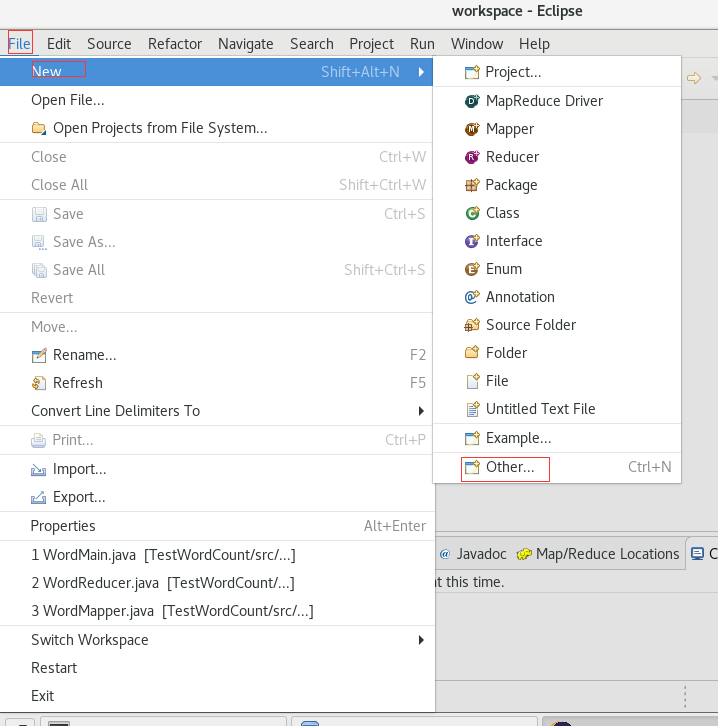
Task: Open the Search menu
Action: pyautogui.click(x=312, y=44)
